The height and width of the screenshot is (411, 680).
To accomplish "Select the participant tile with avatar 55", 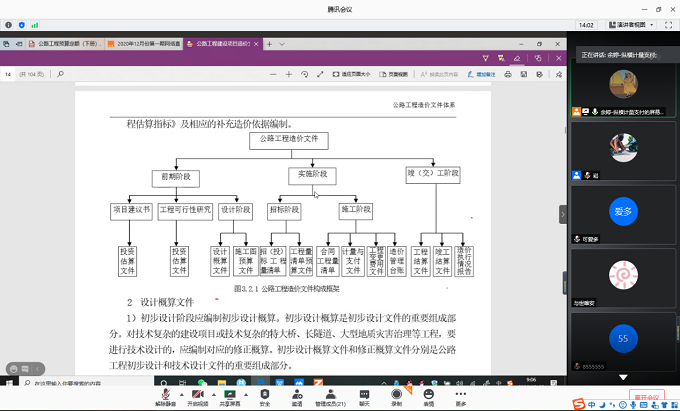I will click(x=623, y=342).
